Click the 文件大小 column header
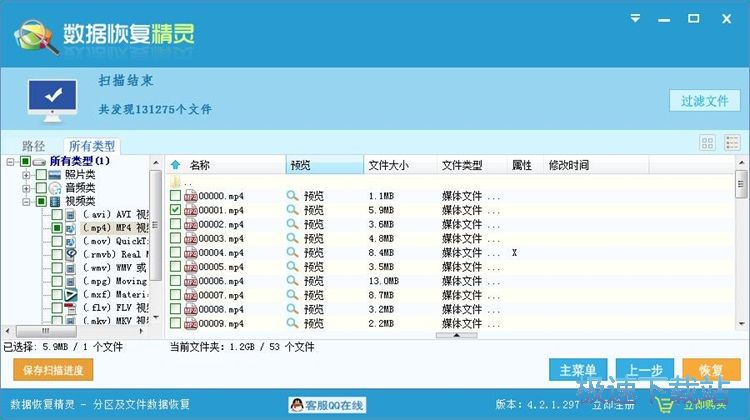Viewport: 750px width, 420px height. [390, 165]
